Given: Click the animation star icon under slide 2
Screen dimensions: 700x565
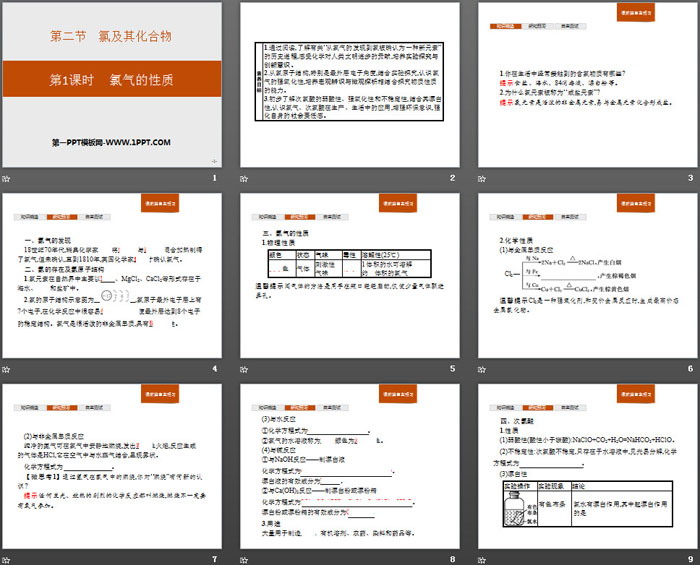Looking at the screenshot, I should point(245,178).
